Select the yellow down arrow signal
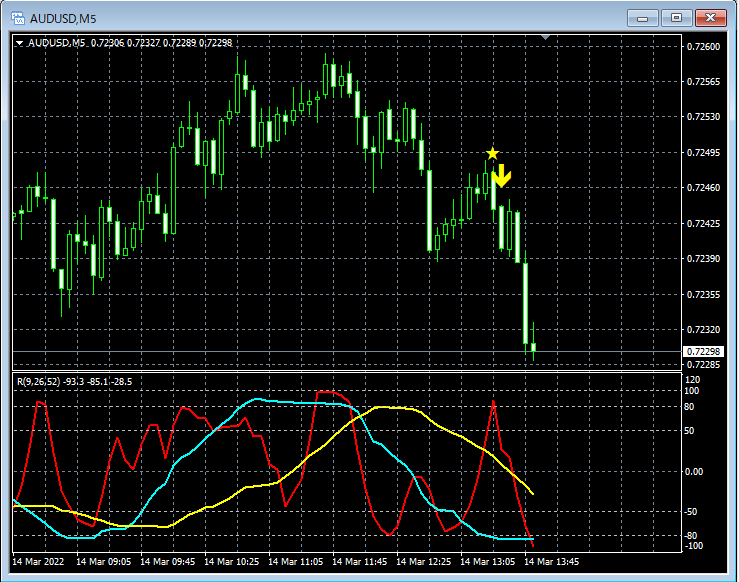Viewport: 739px width, 582px height. click(501, 175)
